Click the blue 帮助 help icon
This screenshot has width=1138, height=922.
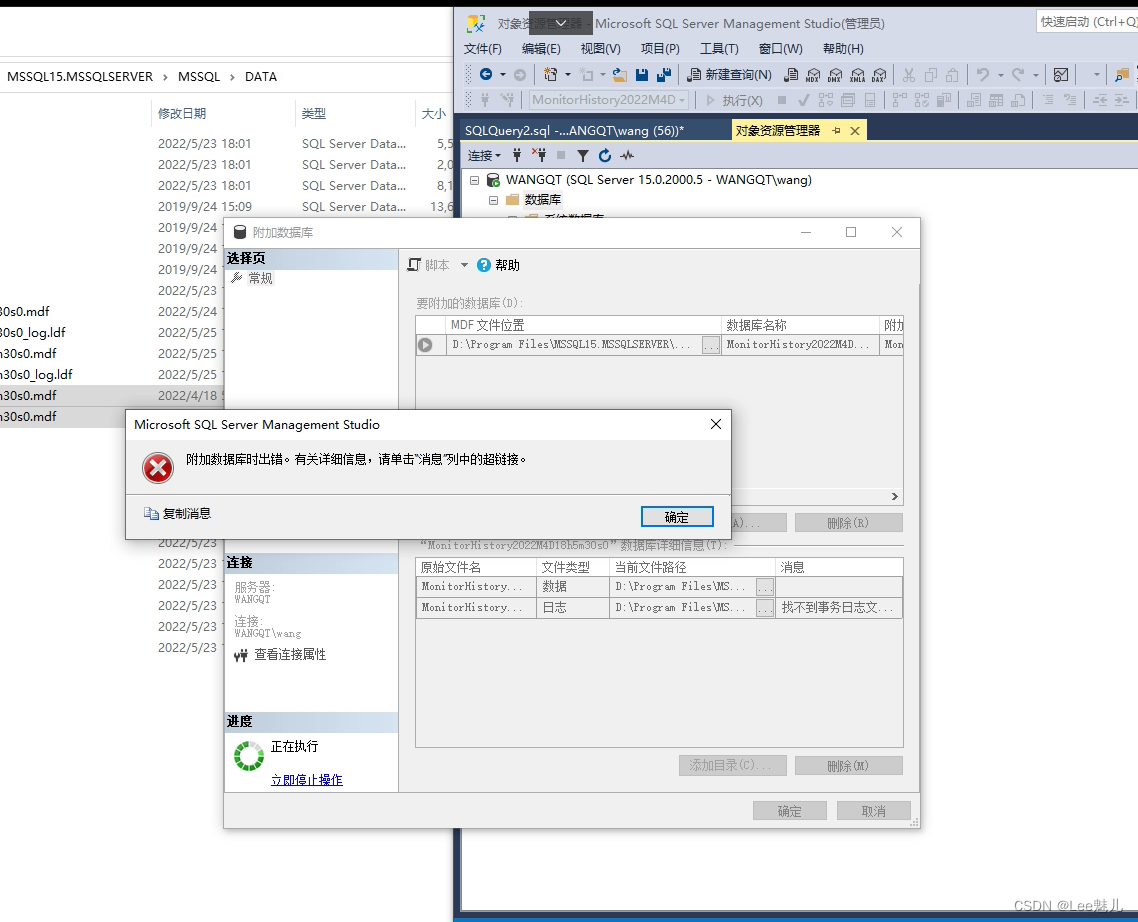[484, 265]
